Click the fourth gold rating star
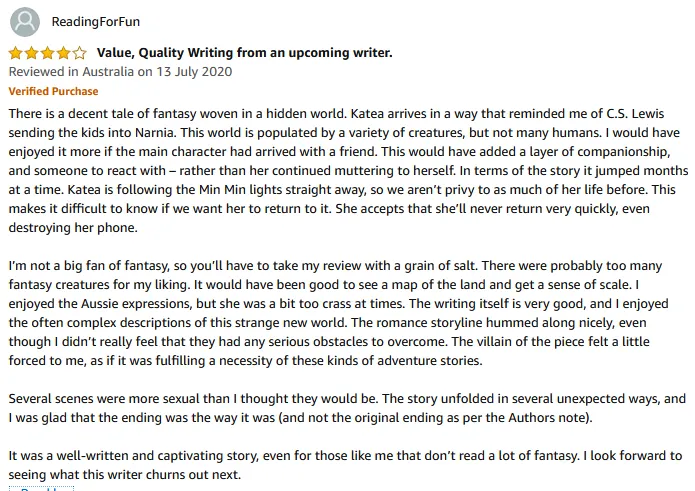 [x=63, y=53]
